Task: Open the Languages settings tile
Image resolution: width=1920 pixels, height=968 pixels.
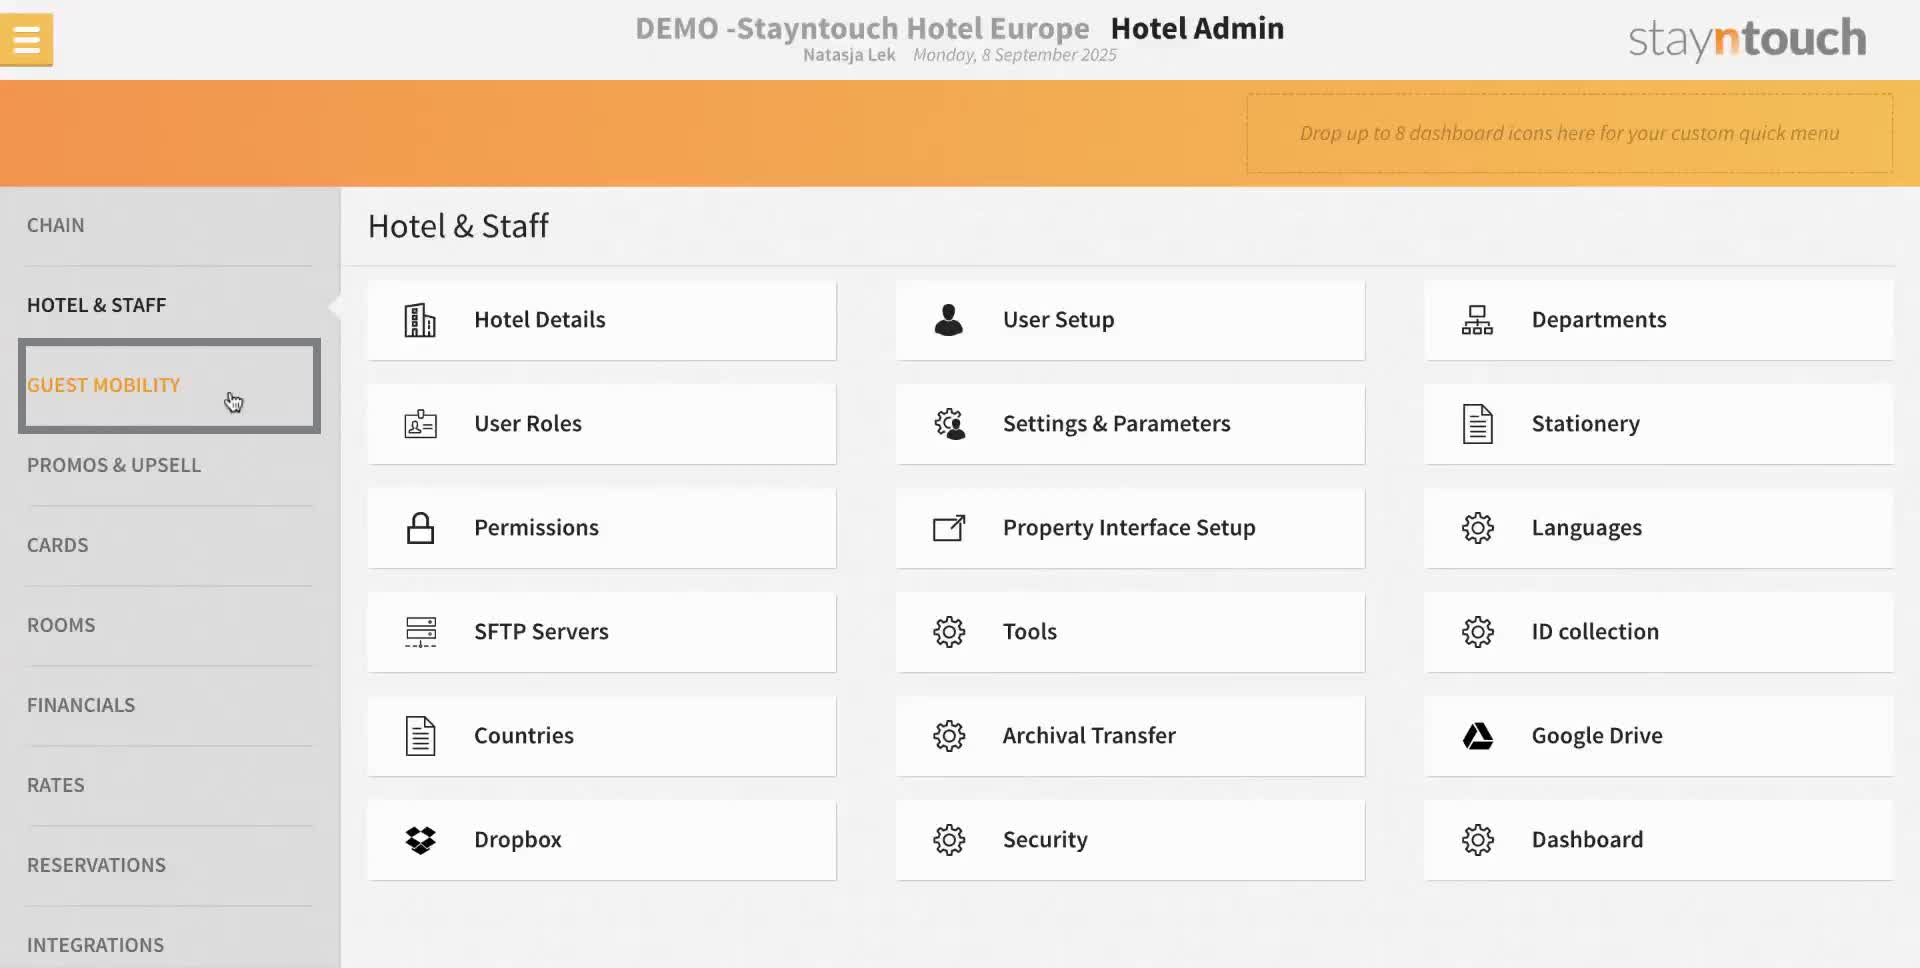Action: (1657, 528)
